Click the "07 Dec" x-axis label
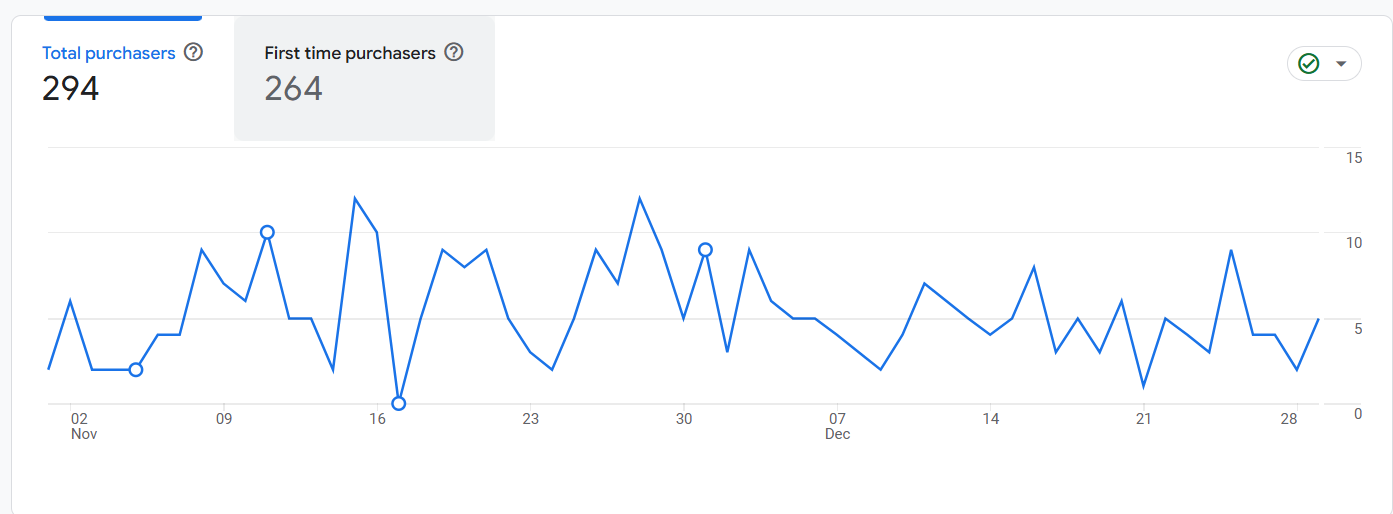 (837, 426)
